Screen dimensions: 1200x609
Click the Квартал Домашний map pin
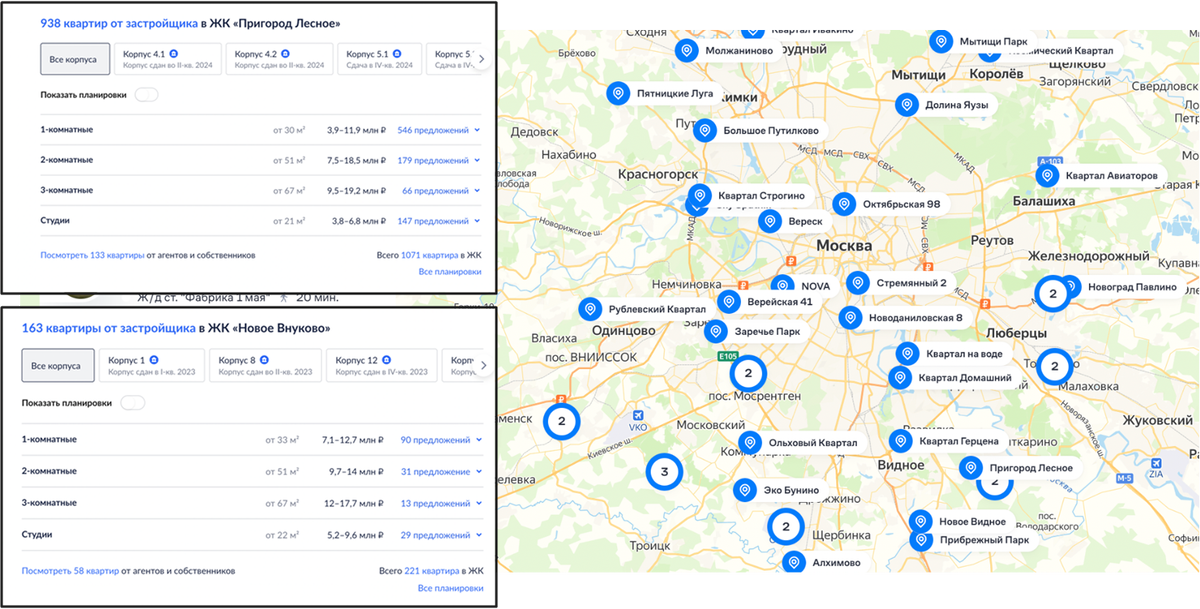900,378
